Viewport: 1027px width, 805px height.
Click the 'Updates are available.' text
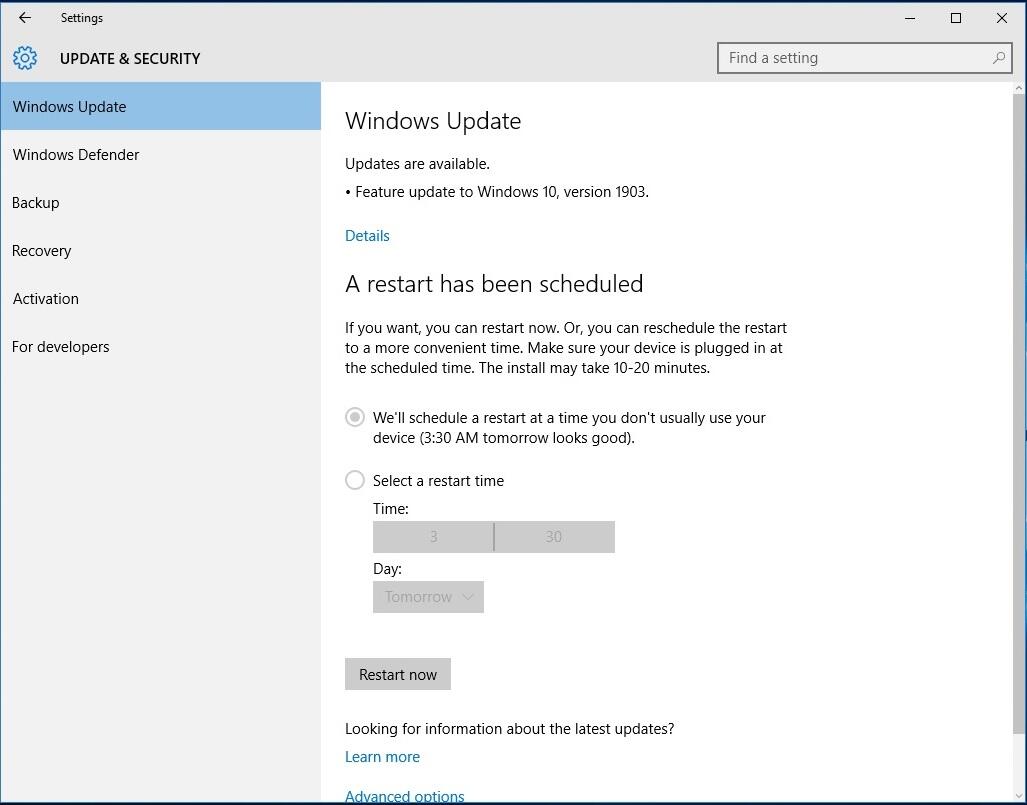pos(417,164)
